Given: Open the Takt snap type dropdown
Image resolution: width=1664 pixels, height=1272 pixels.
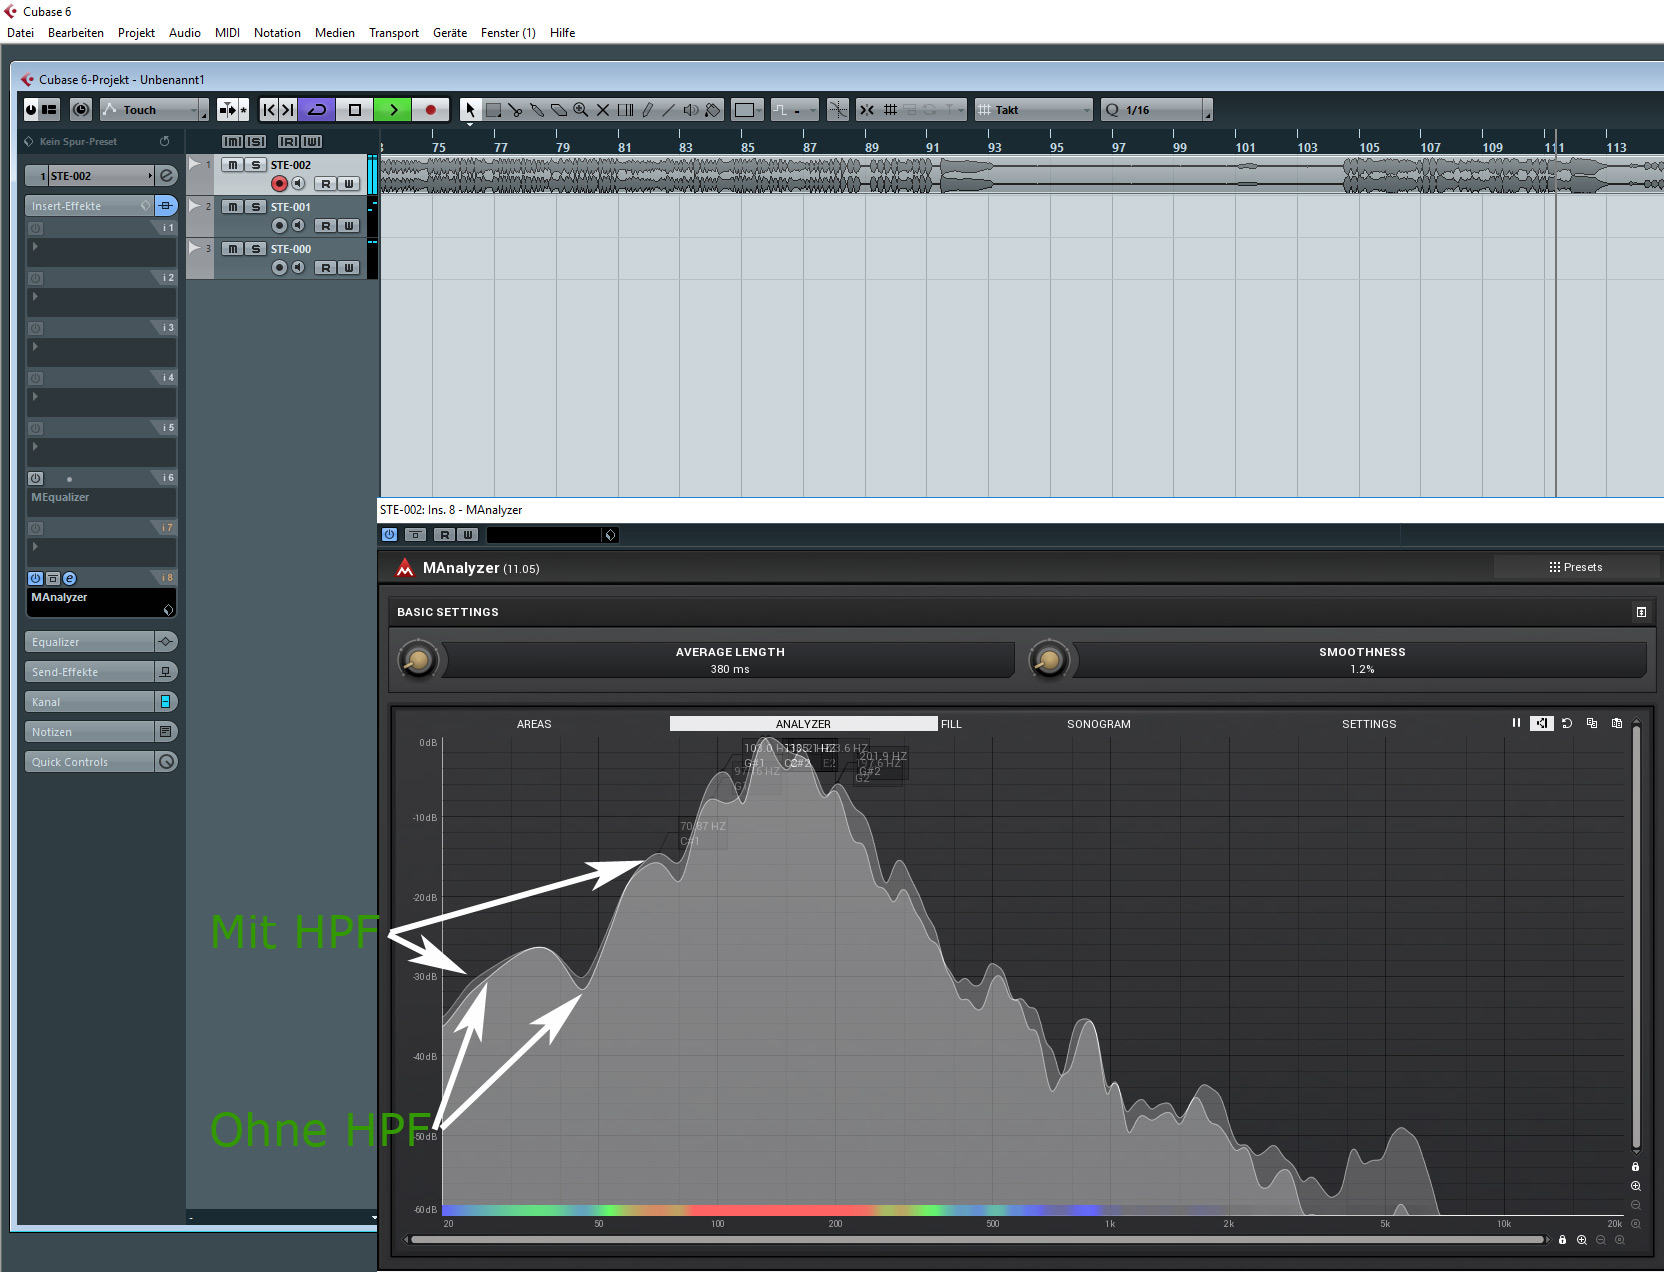Looking at the screenshot, I should coord(1034,110).
